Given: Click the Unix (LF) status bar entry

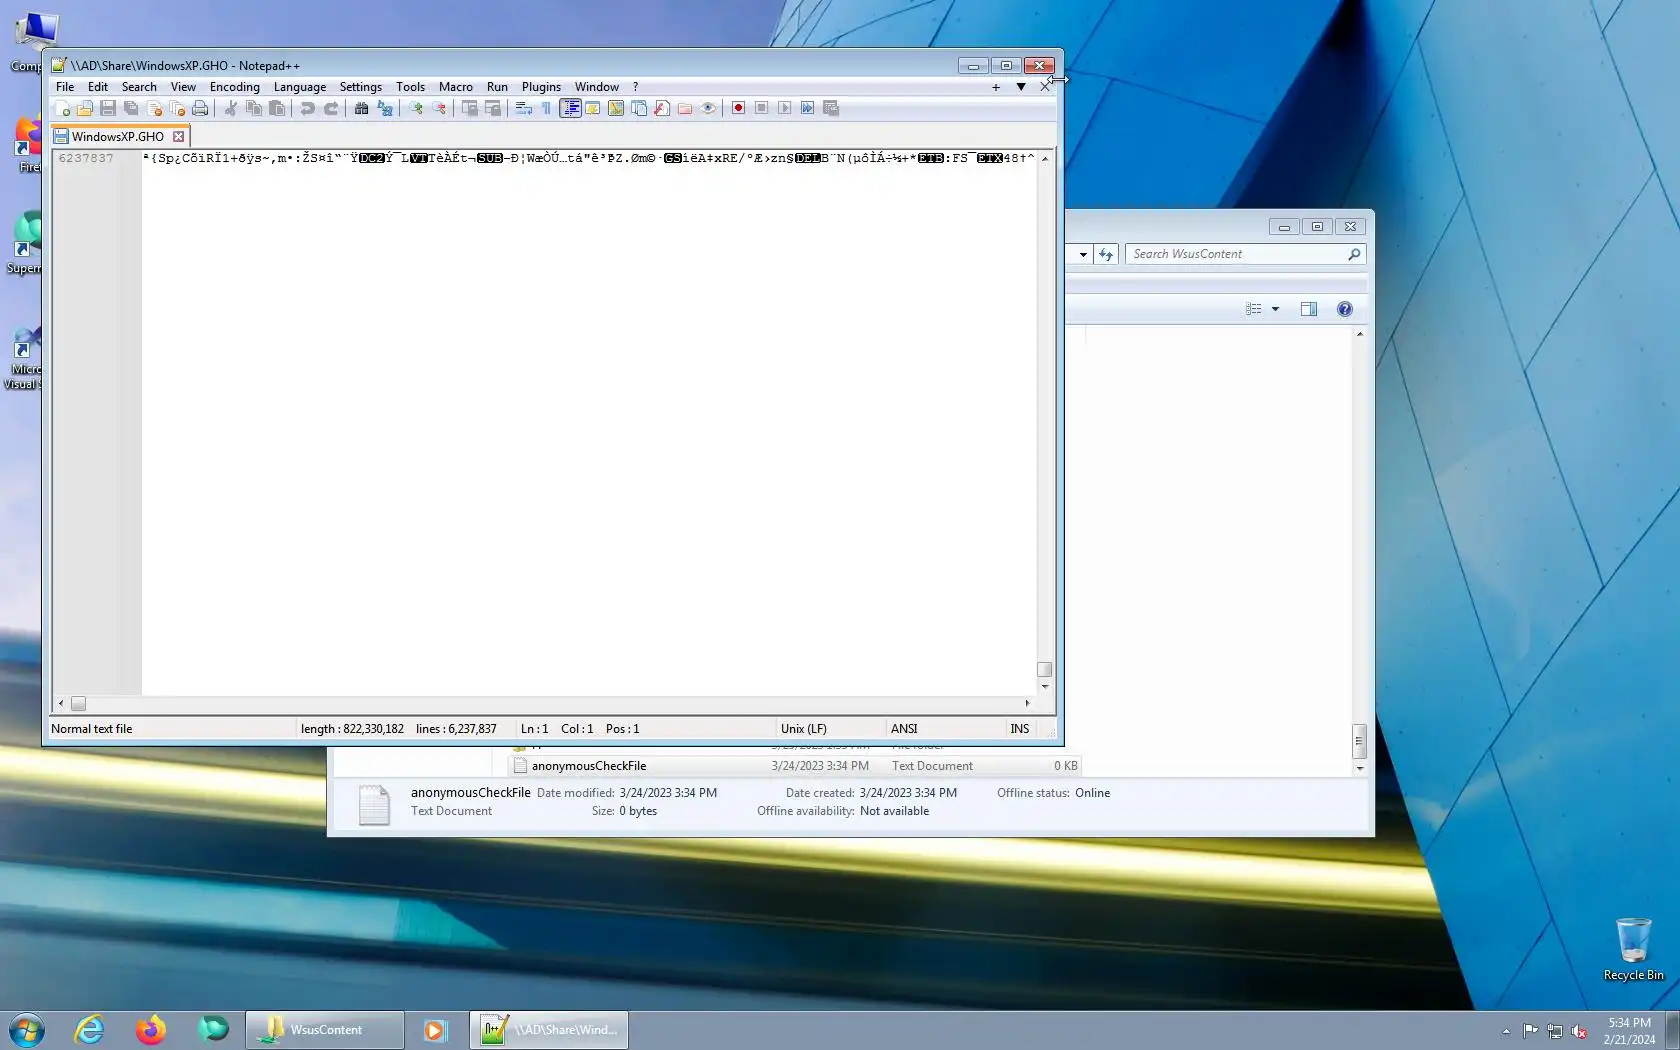Looking at the screenshot, I should coord(804,729).
